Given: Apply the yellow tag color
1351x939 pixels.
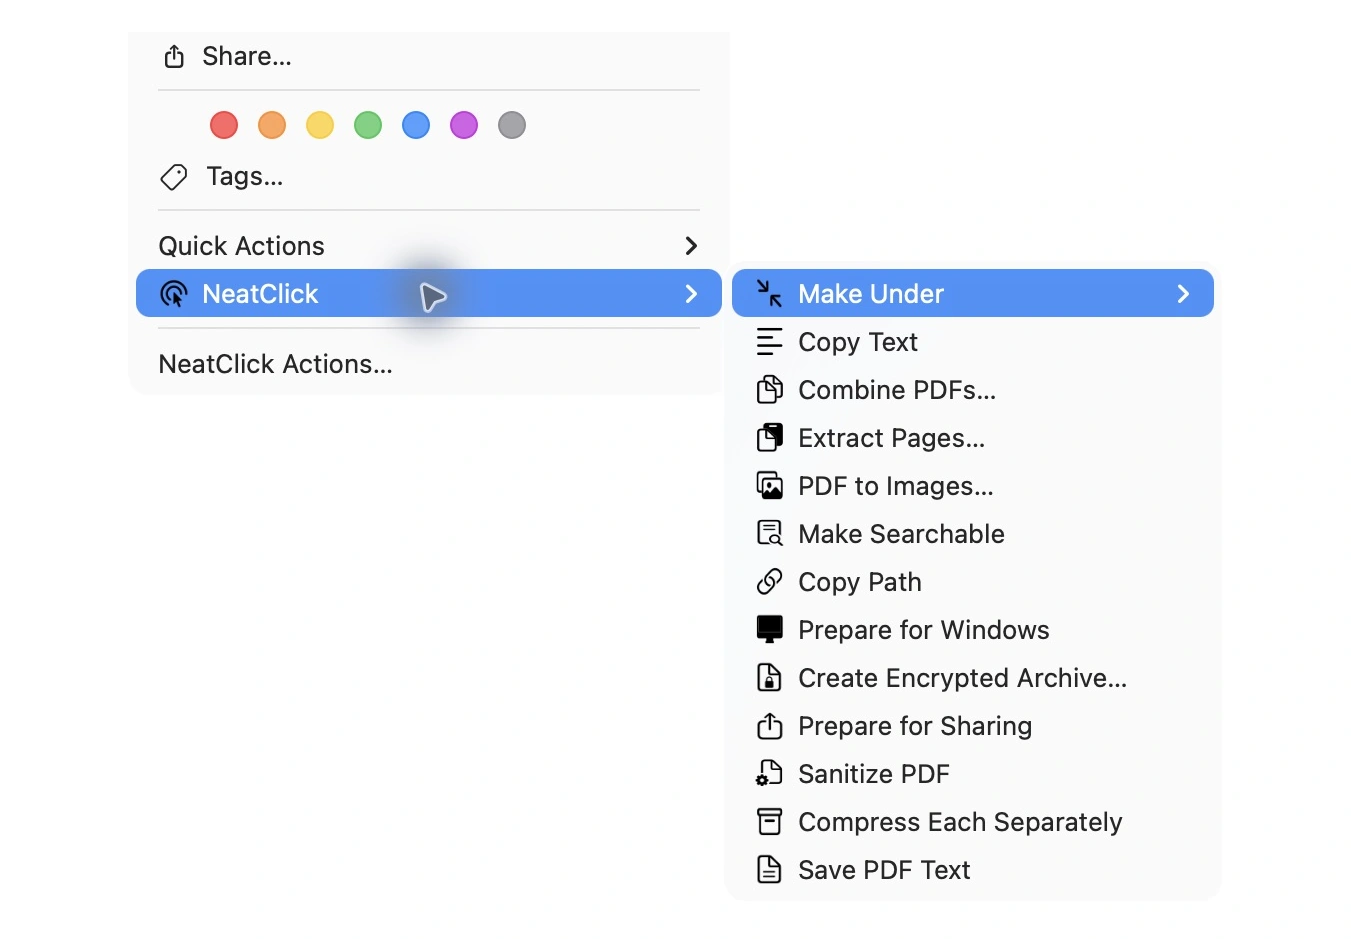Looking at the screenshot, I should 320,125.
